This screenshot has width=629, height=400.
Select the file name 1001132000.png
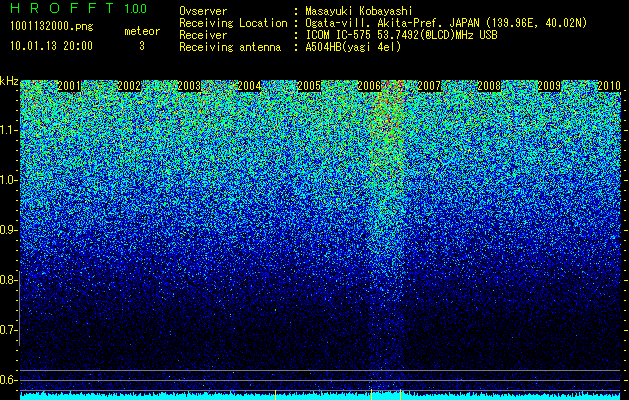point(52,27)
